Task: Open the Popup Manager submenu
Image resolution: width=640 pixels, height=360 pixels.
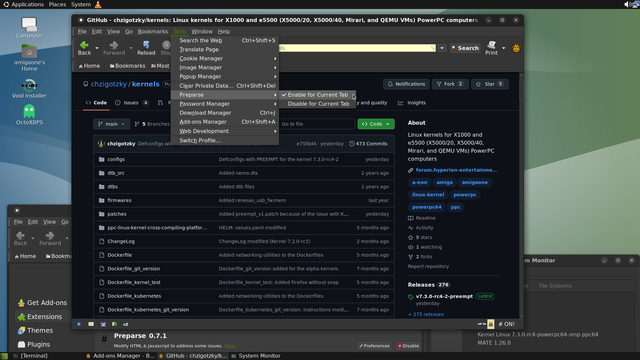Action: pos(225,77)
